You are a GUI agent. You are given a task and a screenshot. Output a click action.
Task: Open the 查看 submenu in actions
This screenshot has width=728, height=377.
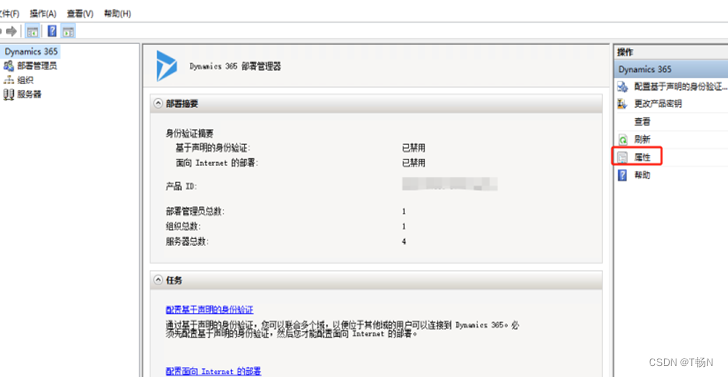point(642,122)
